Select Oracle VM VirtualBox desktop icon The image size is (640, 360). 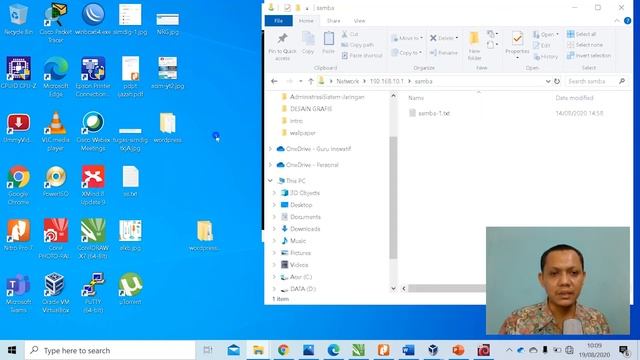(x=56, y=292)
